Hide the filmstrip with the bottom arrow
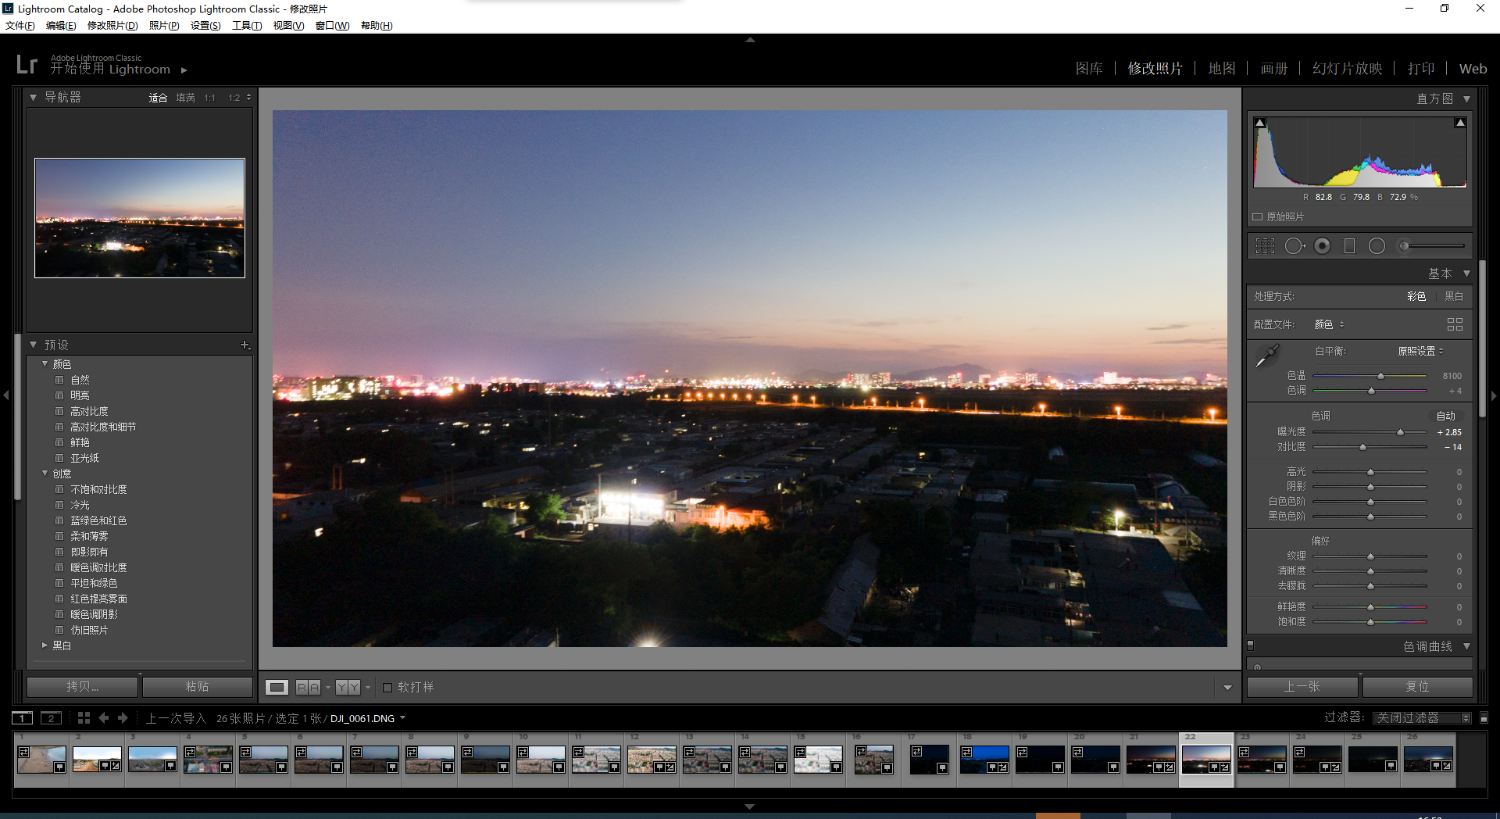This screenshot has height=819, width=1500. 750,806
